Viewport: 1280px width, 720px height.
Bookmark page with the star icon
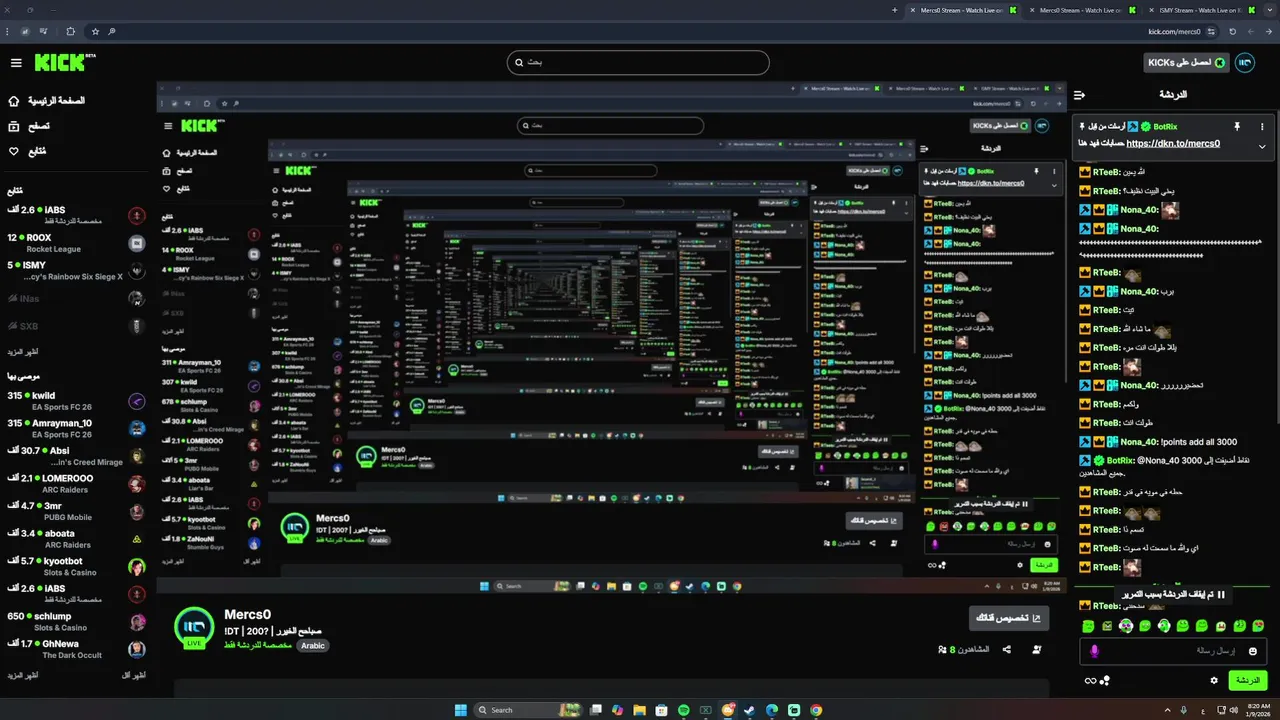pos(95,32)
